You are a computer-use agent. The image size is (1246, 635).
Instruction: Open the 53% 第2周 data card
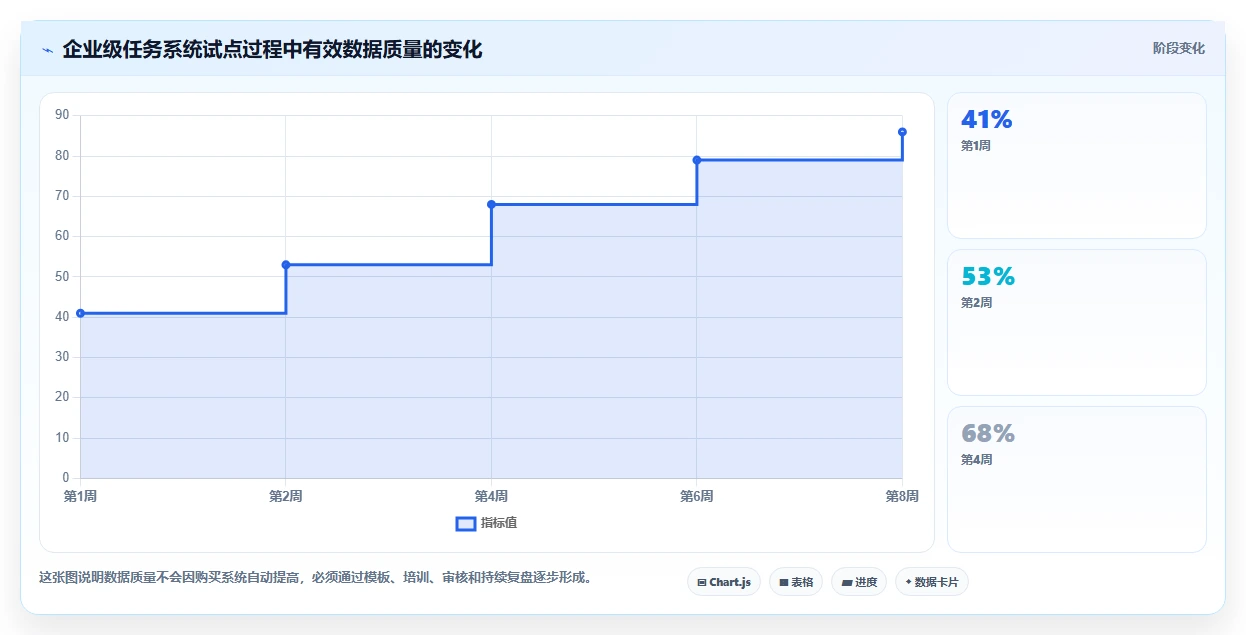coord(1077,323)
